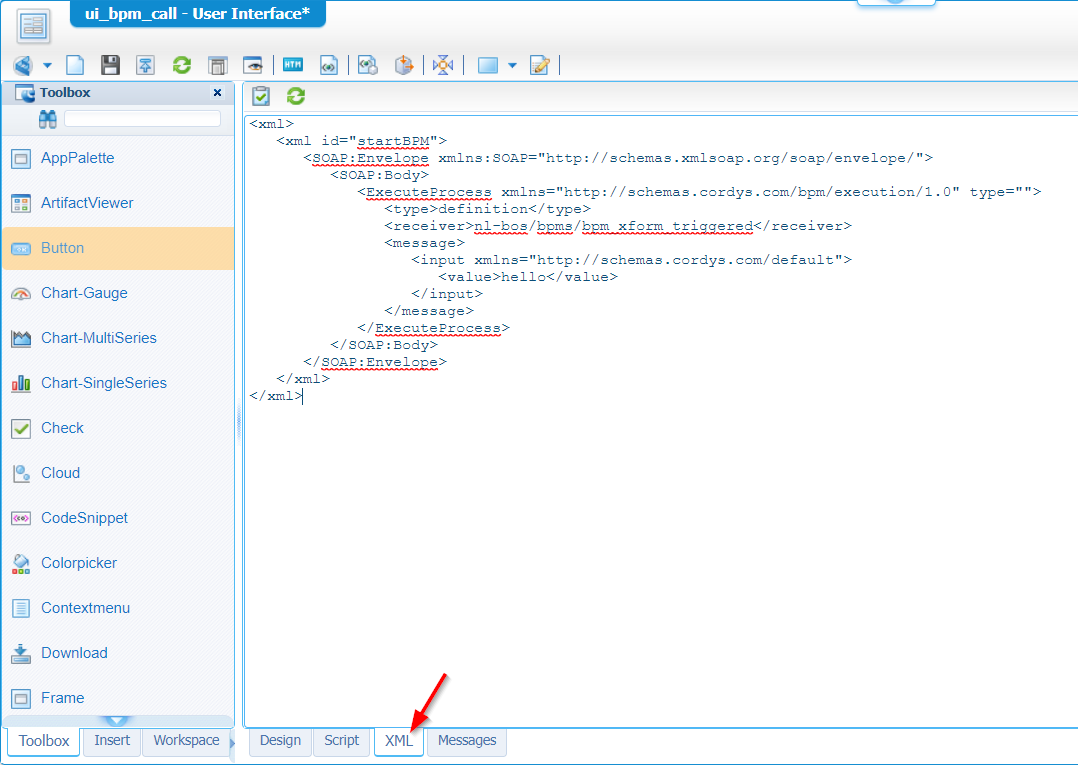Select Button in the Toolbox
1078x765 pixels.
[118, 248]
